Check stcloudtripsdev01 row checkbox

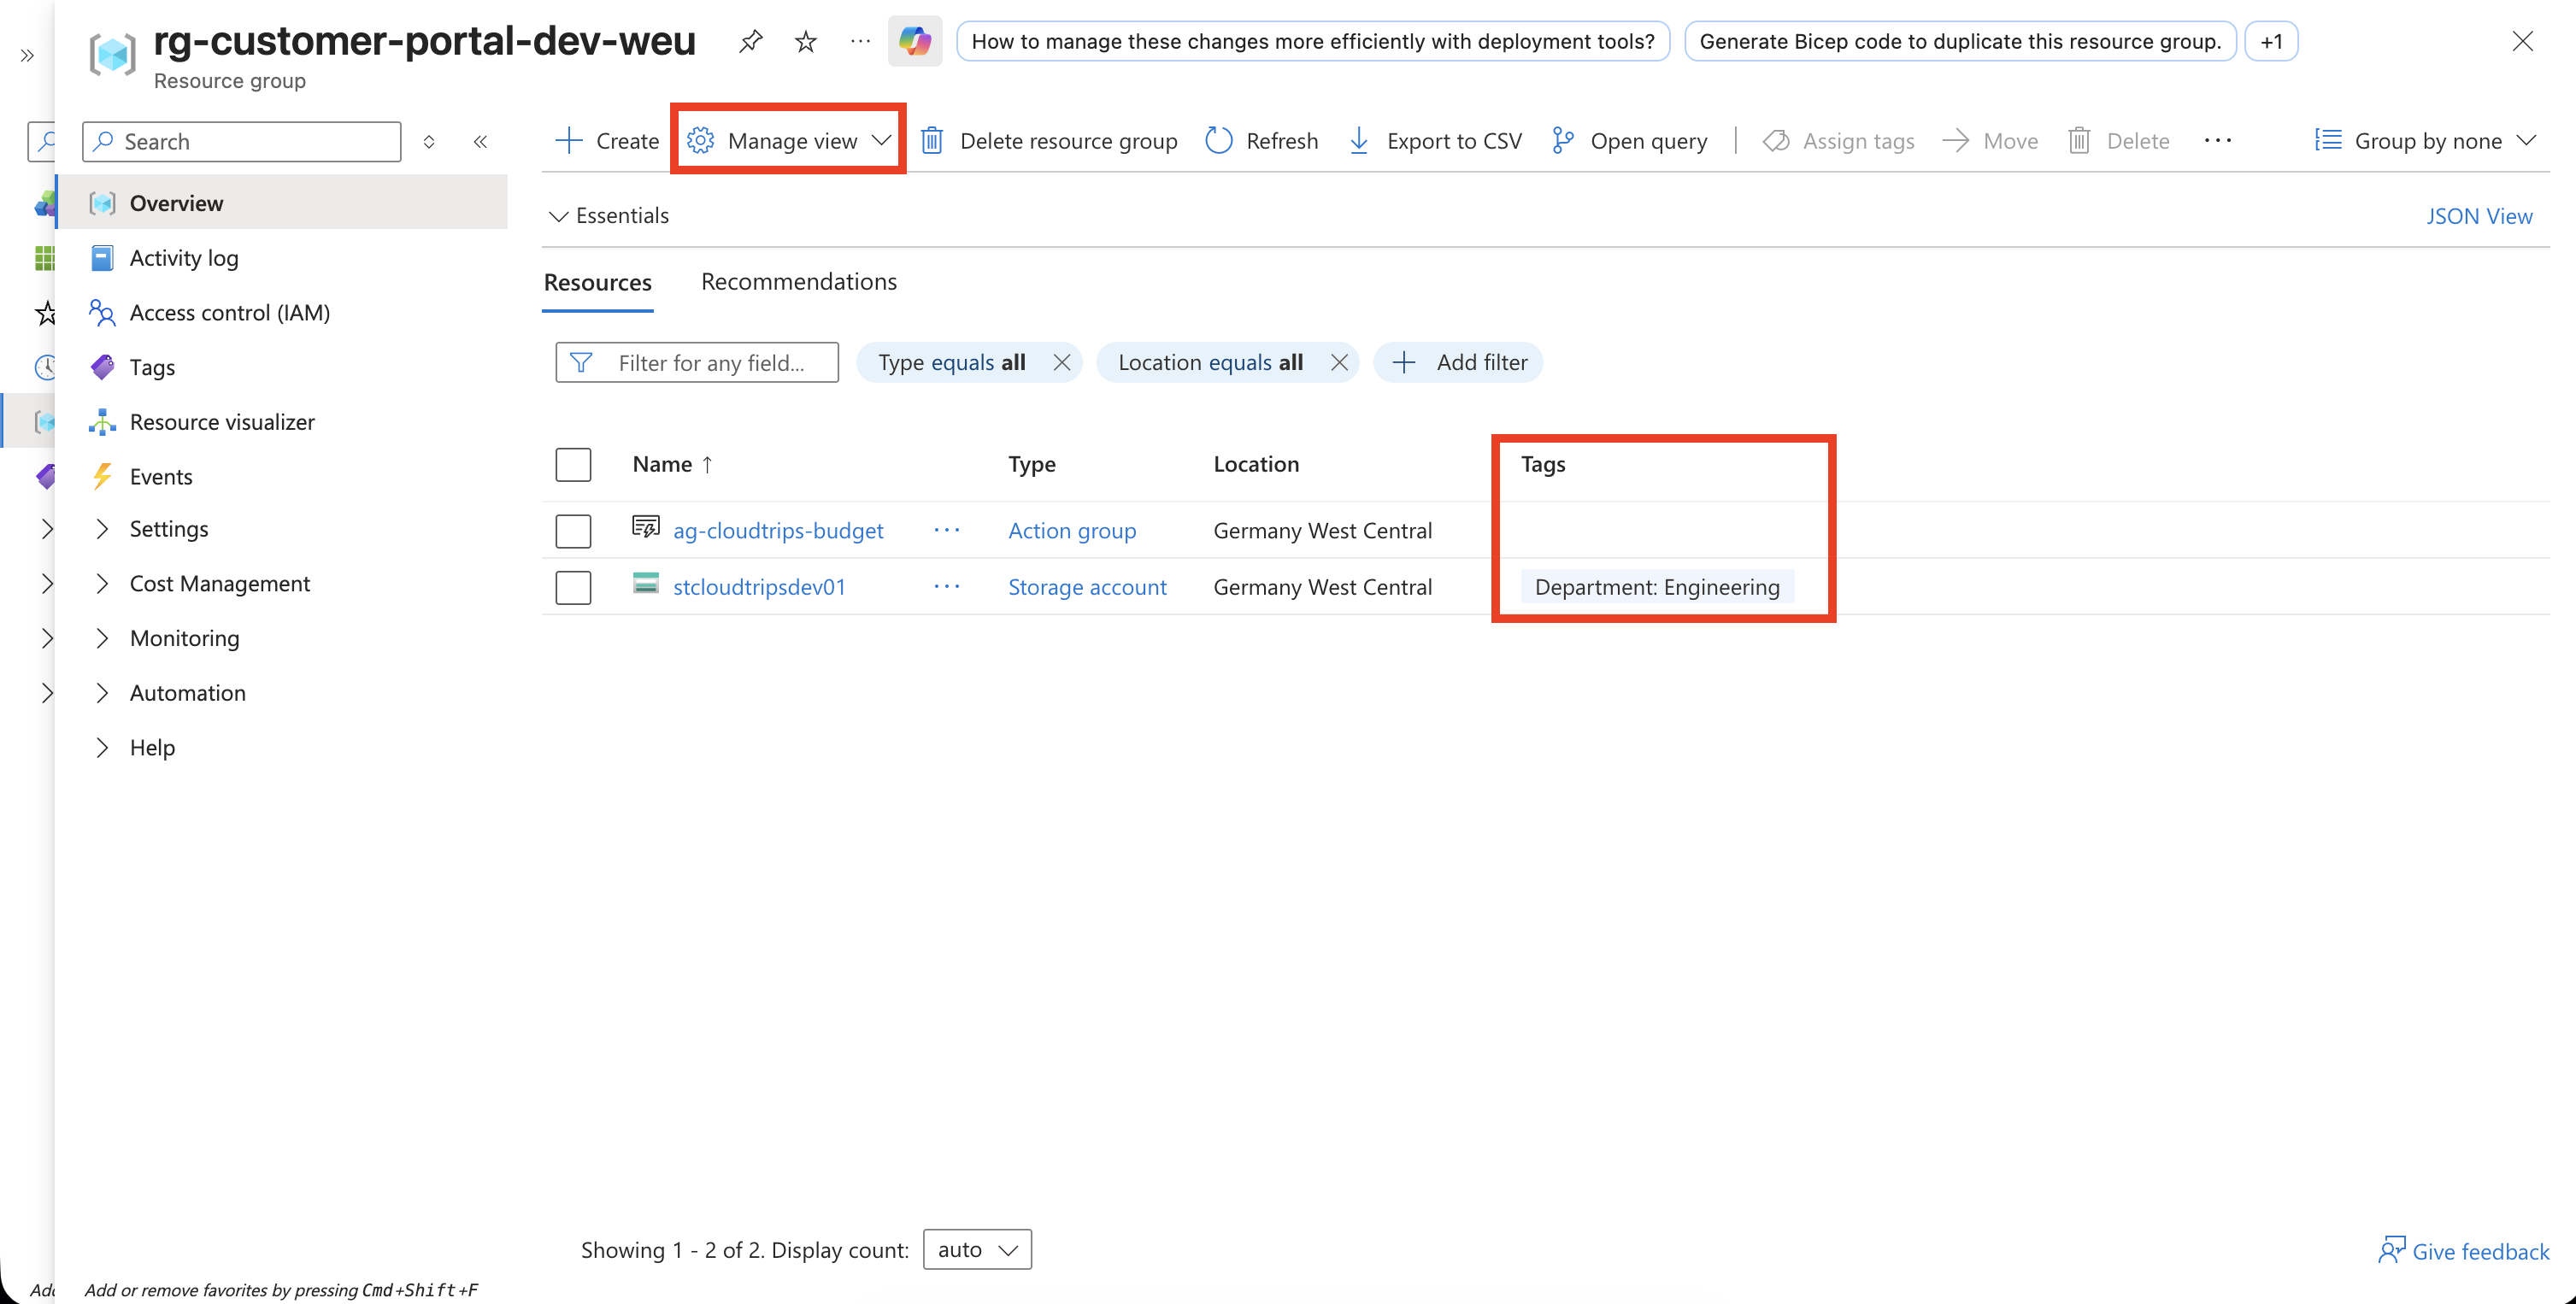pyautogui.click(x=573, y=587)
